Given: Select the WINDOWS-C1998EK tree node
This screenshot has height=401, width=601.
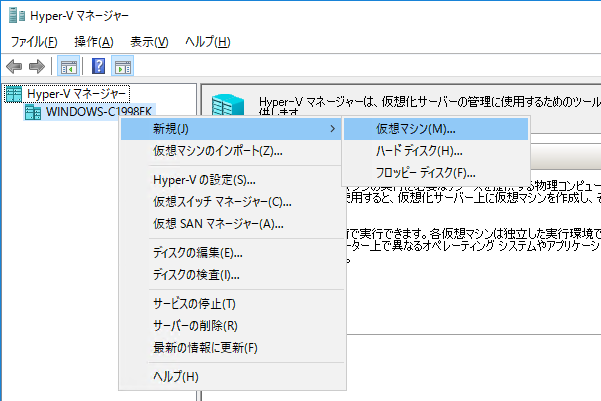Looking at the screenshot, I should click(x=100, y=112).
